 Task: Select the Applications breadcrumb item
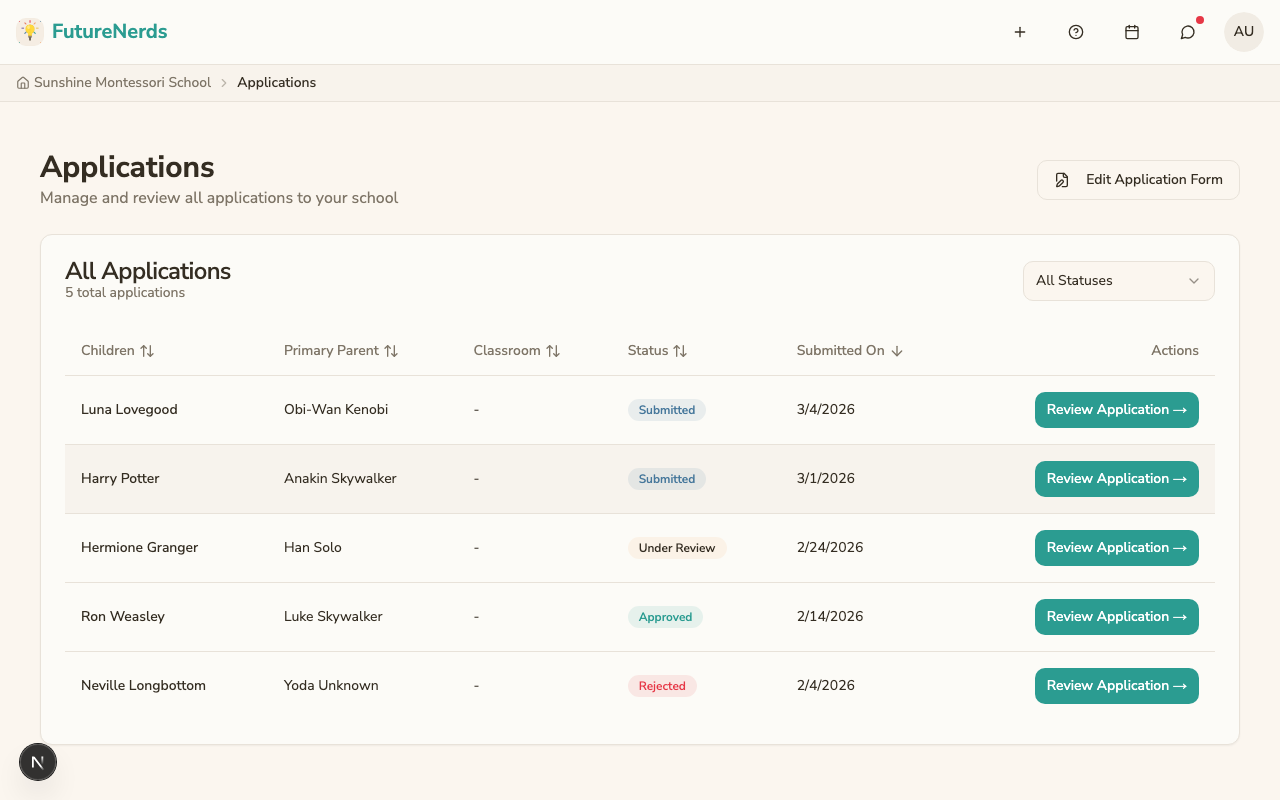point(276,83)
